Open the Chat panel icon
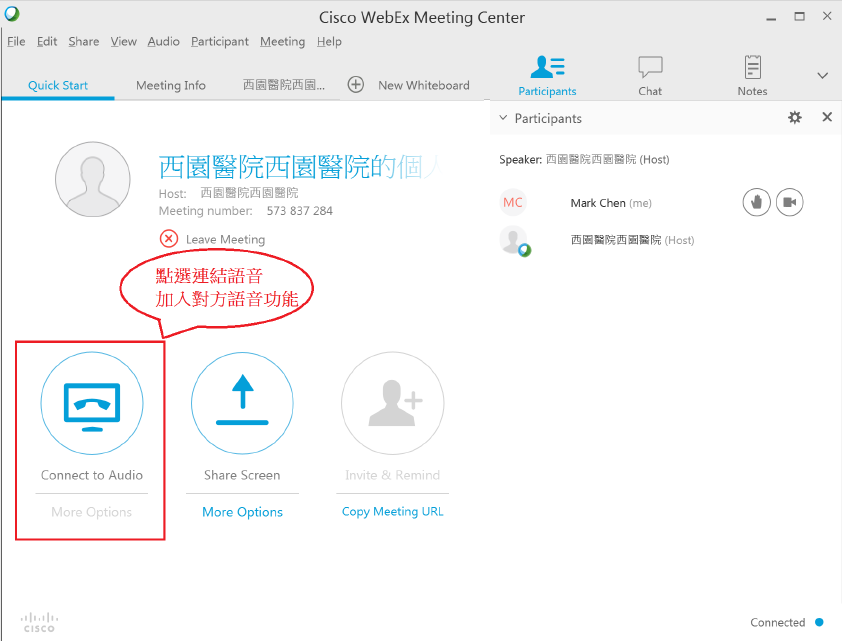The width and height of the screenshot is (842, 641). coord(650,68)
